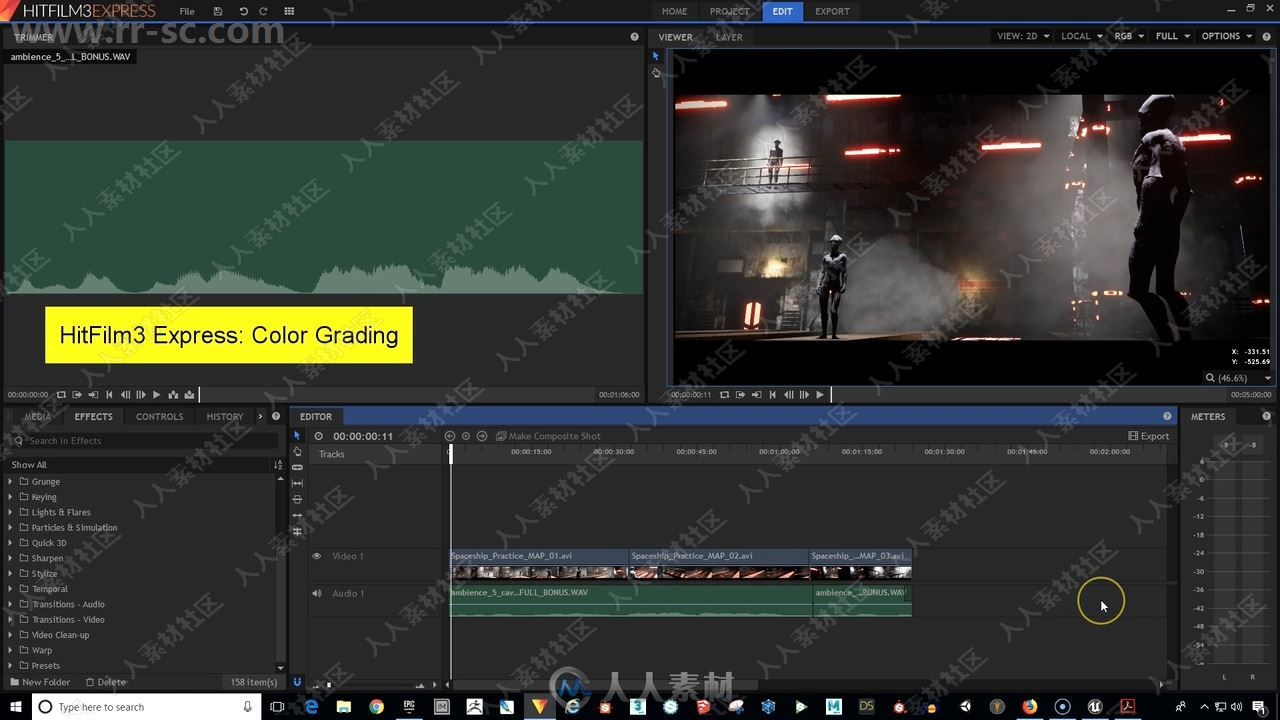Open the MEDIA panel tab
The image size is (1280, 720).
pyautogui.click(x=37, y=417)
